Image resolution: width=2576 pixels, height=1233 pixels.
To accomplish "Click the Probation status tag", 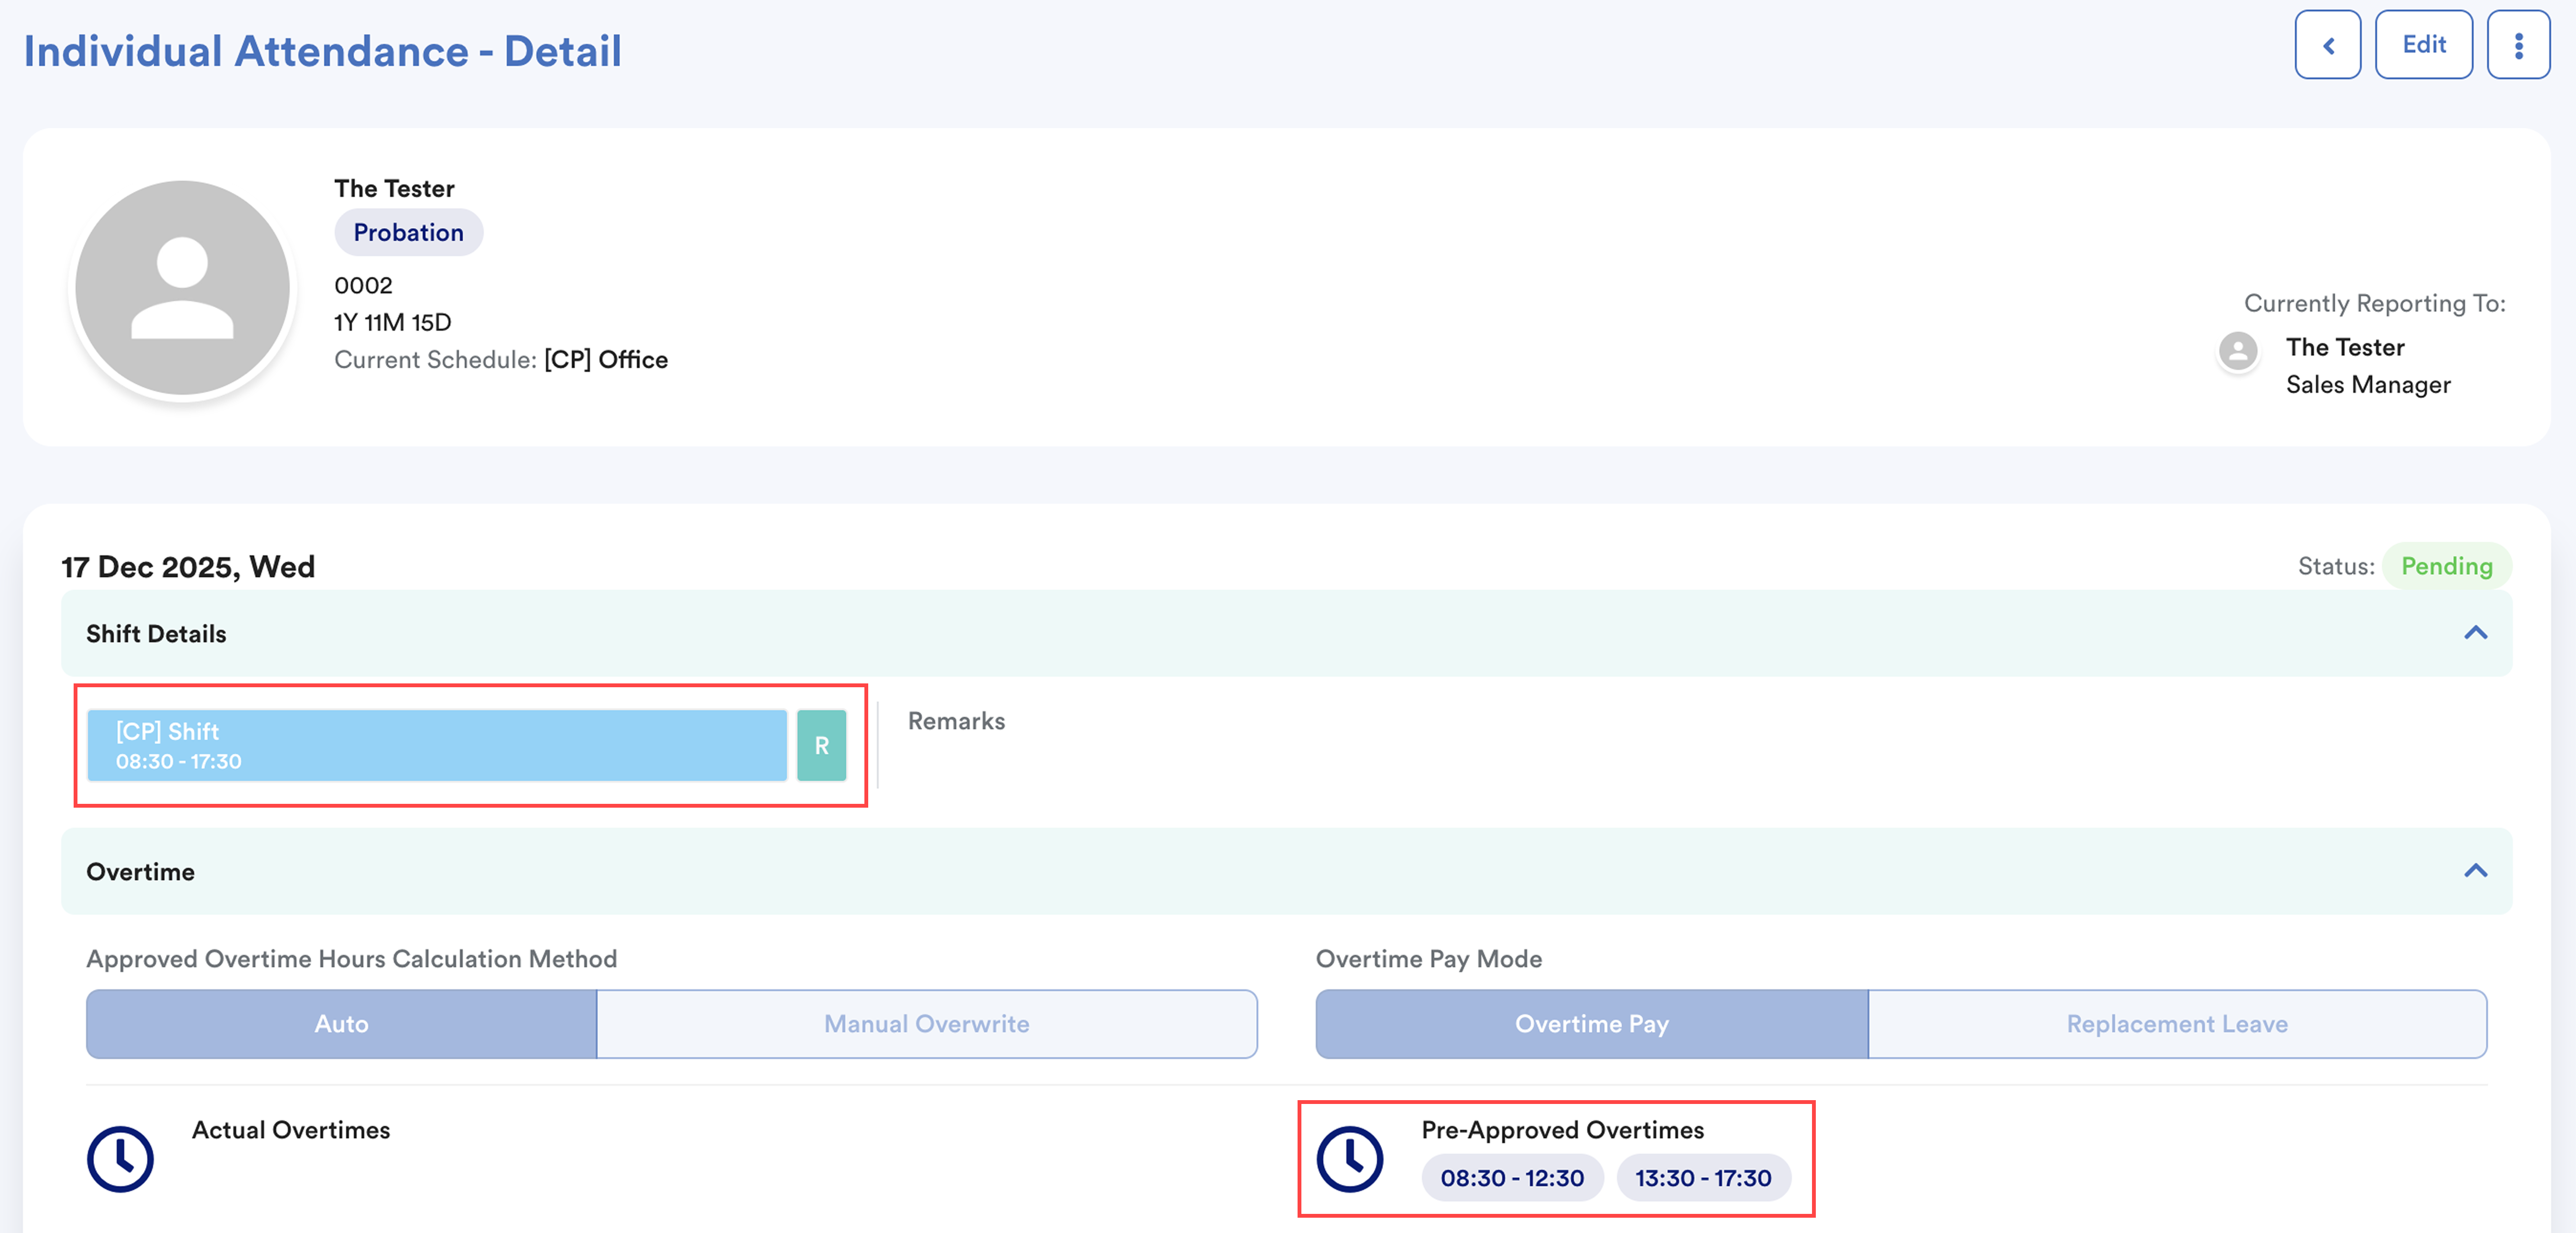I will pos(408,232).
